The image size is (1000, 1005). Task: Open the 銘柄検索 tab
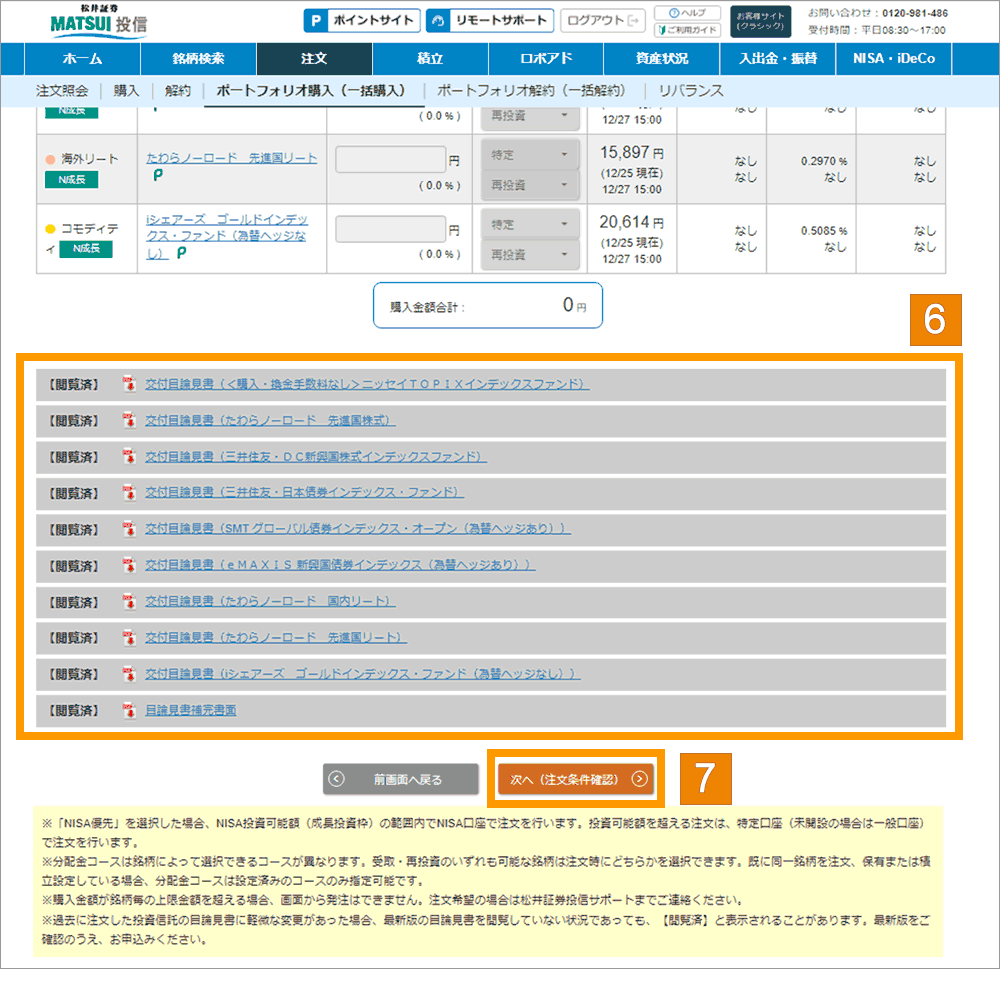click(198, 59)
